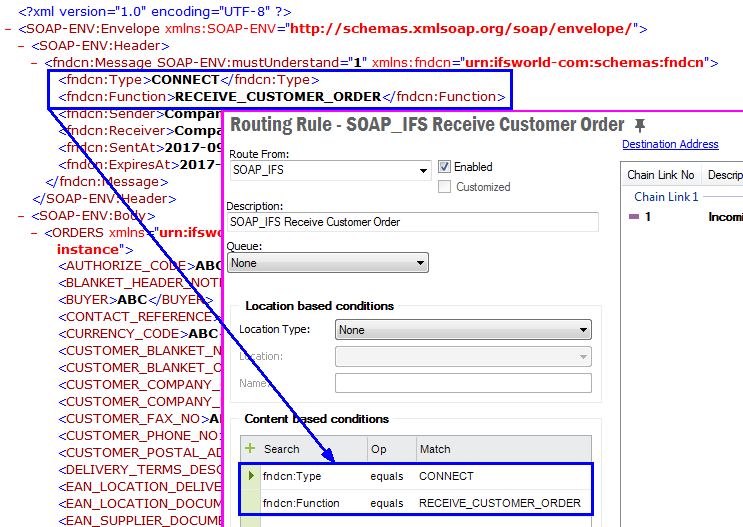Add a content condition with the green plus icon
Image resolution: width=743 pixels, height=527 pixels.
pyautogui.click(x=250, y=449)
